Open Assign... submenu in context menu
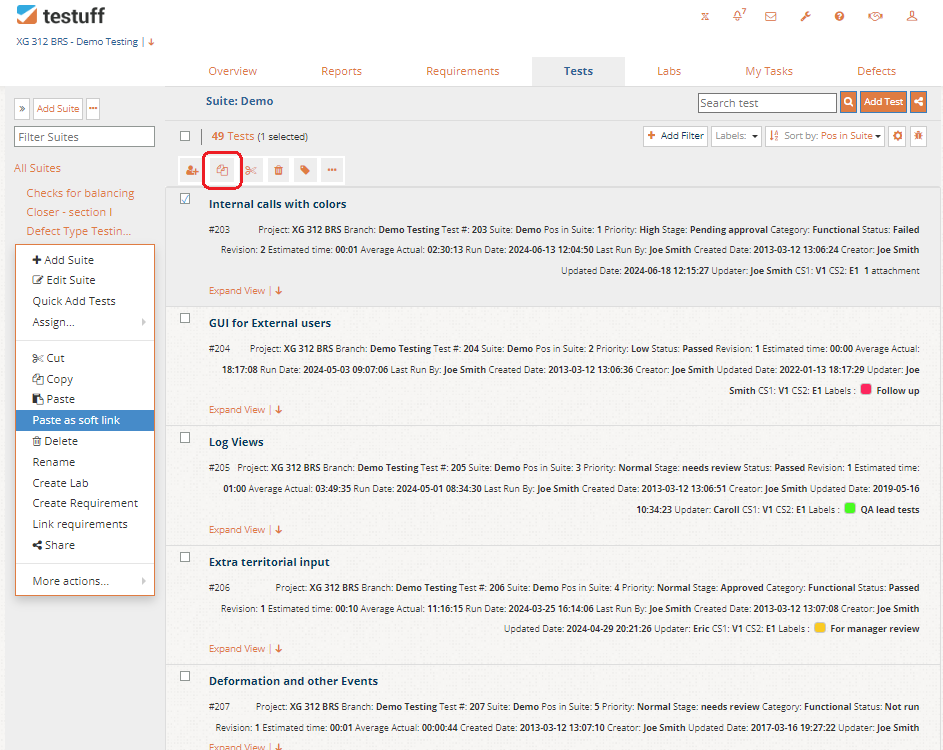 (x=85, y=322)
